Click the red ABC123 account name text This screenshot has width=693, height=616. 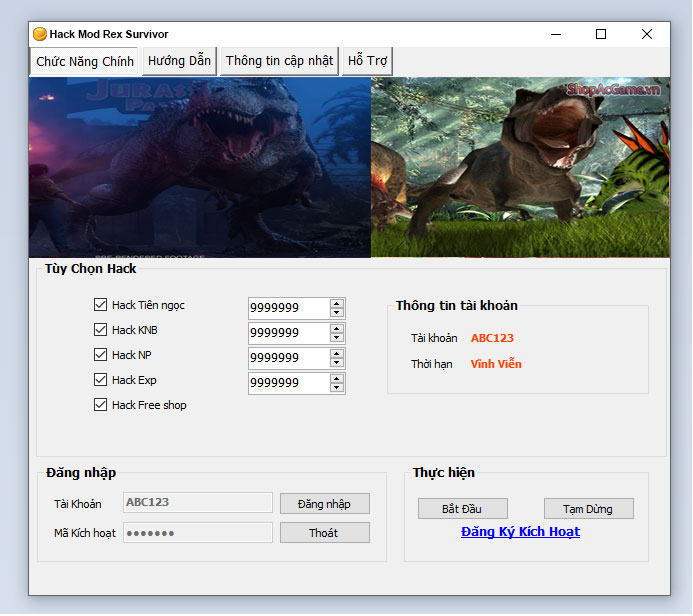tap(492, 338)
